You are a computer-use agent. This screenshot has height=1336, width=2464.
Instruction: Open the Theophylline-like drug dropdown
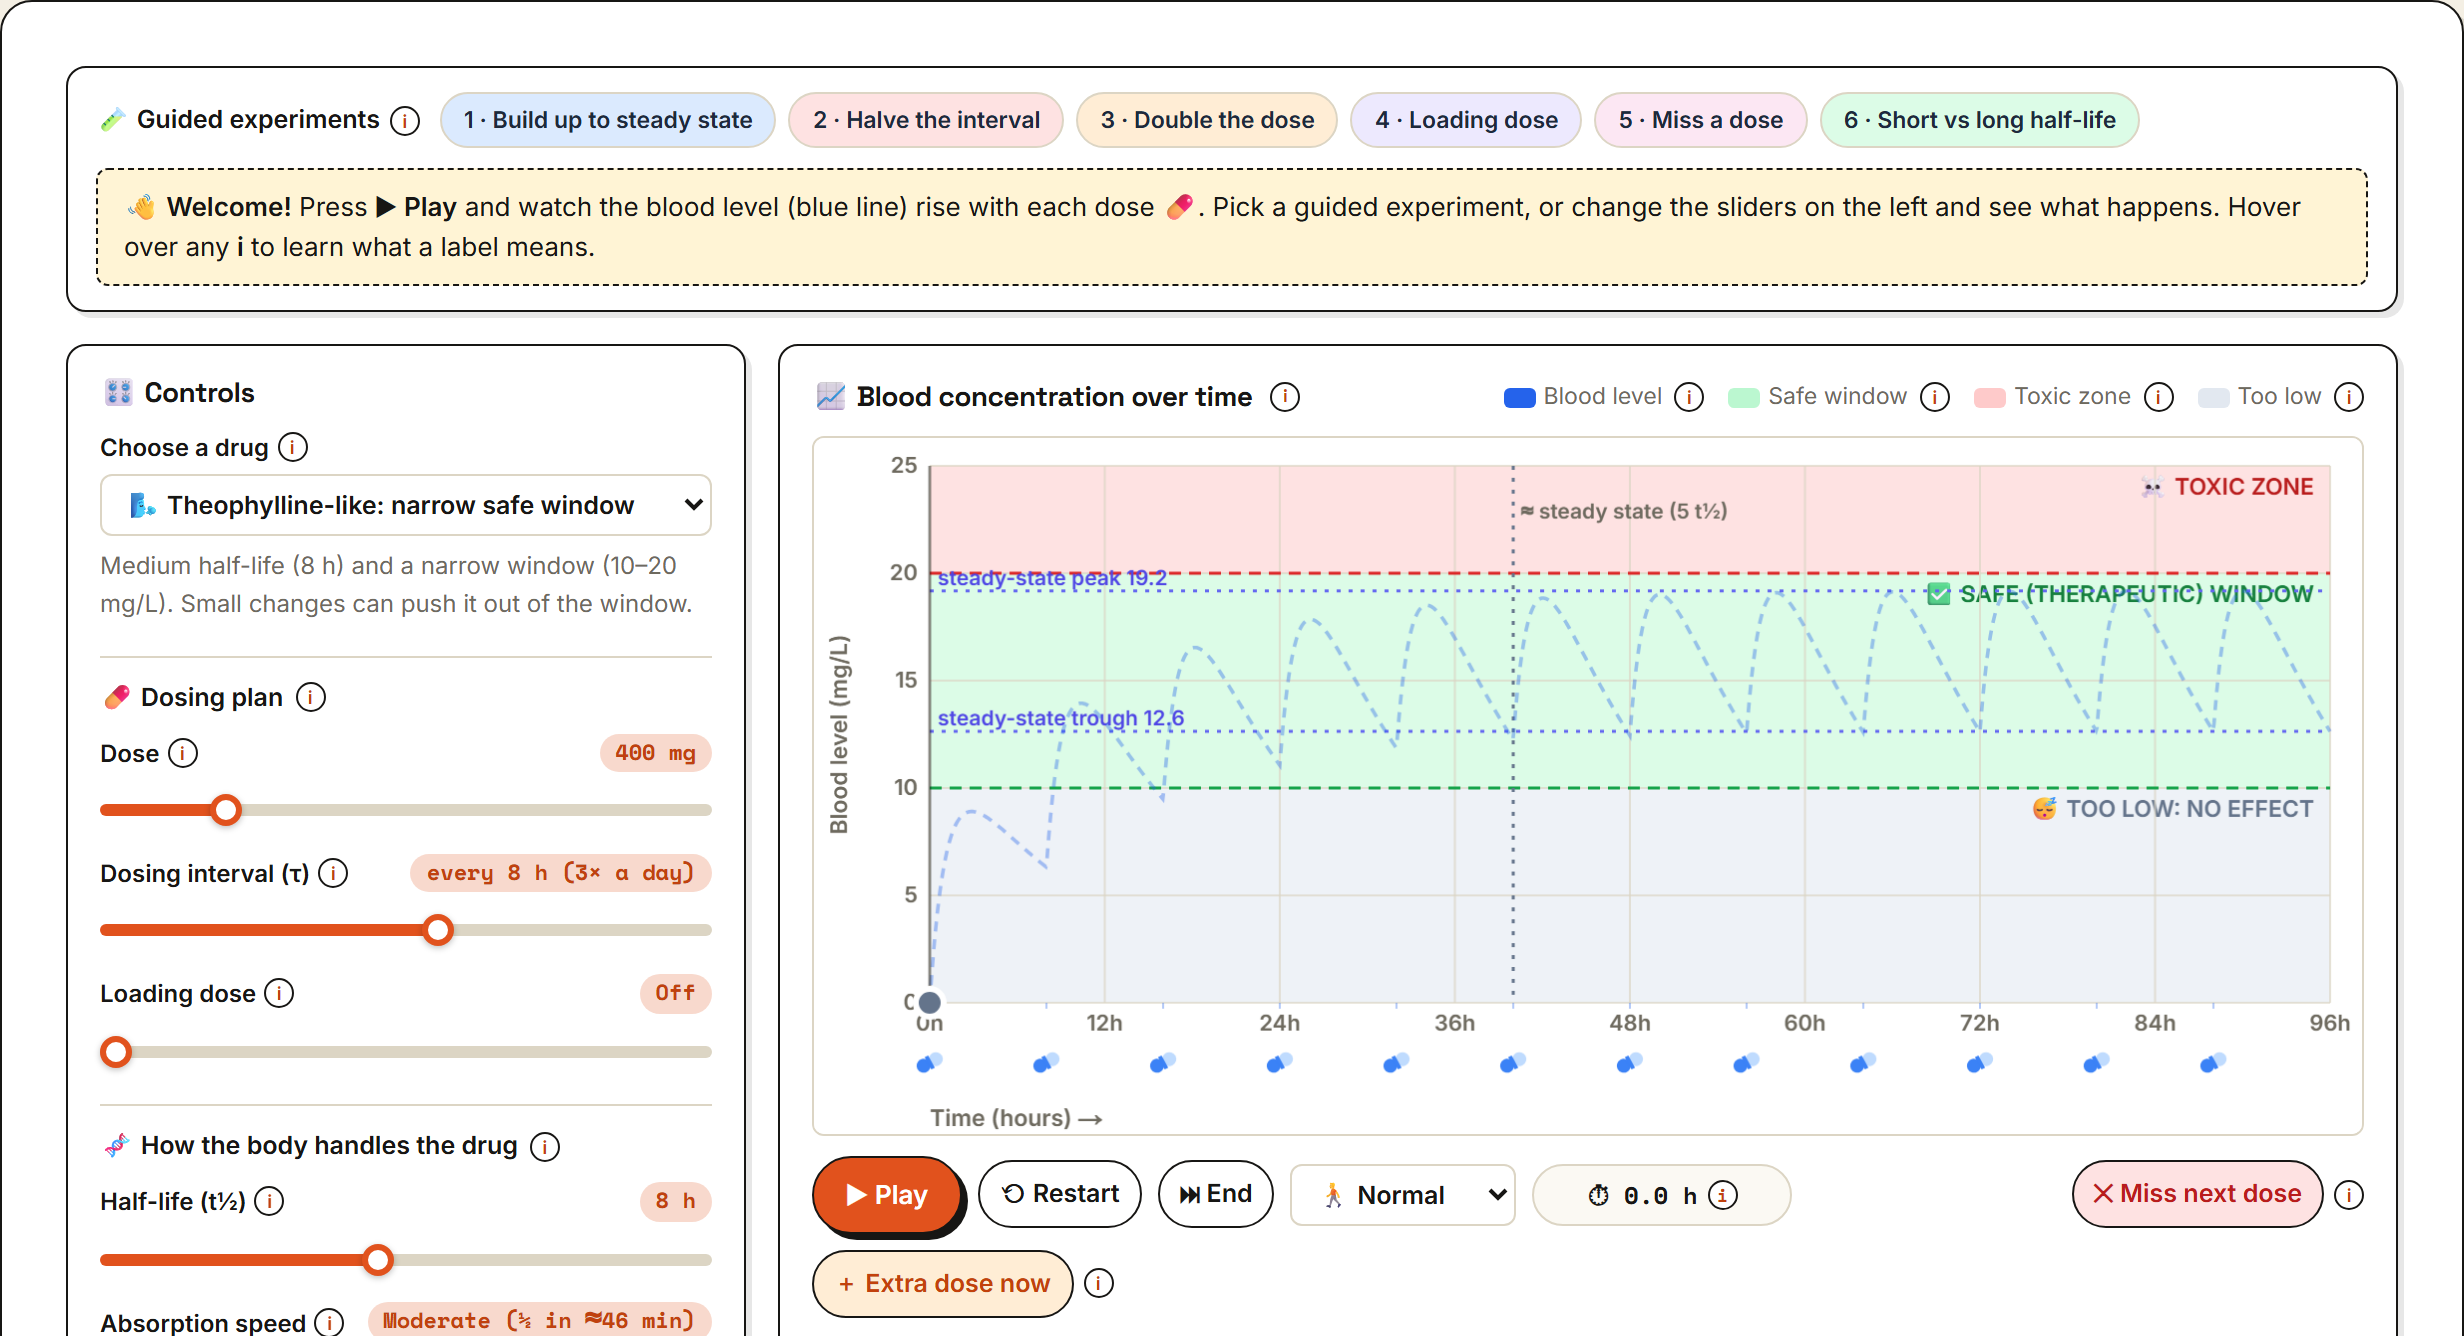(406, 505)
